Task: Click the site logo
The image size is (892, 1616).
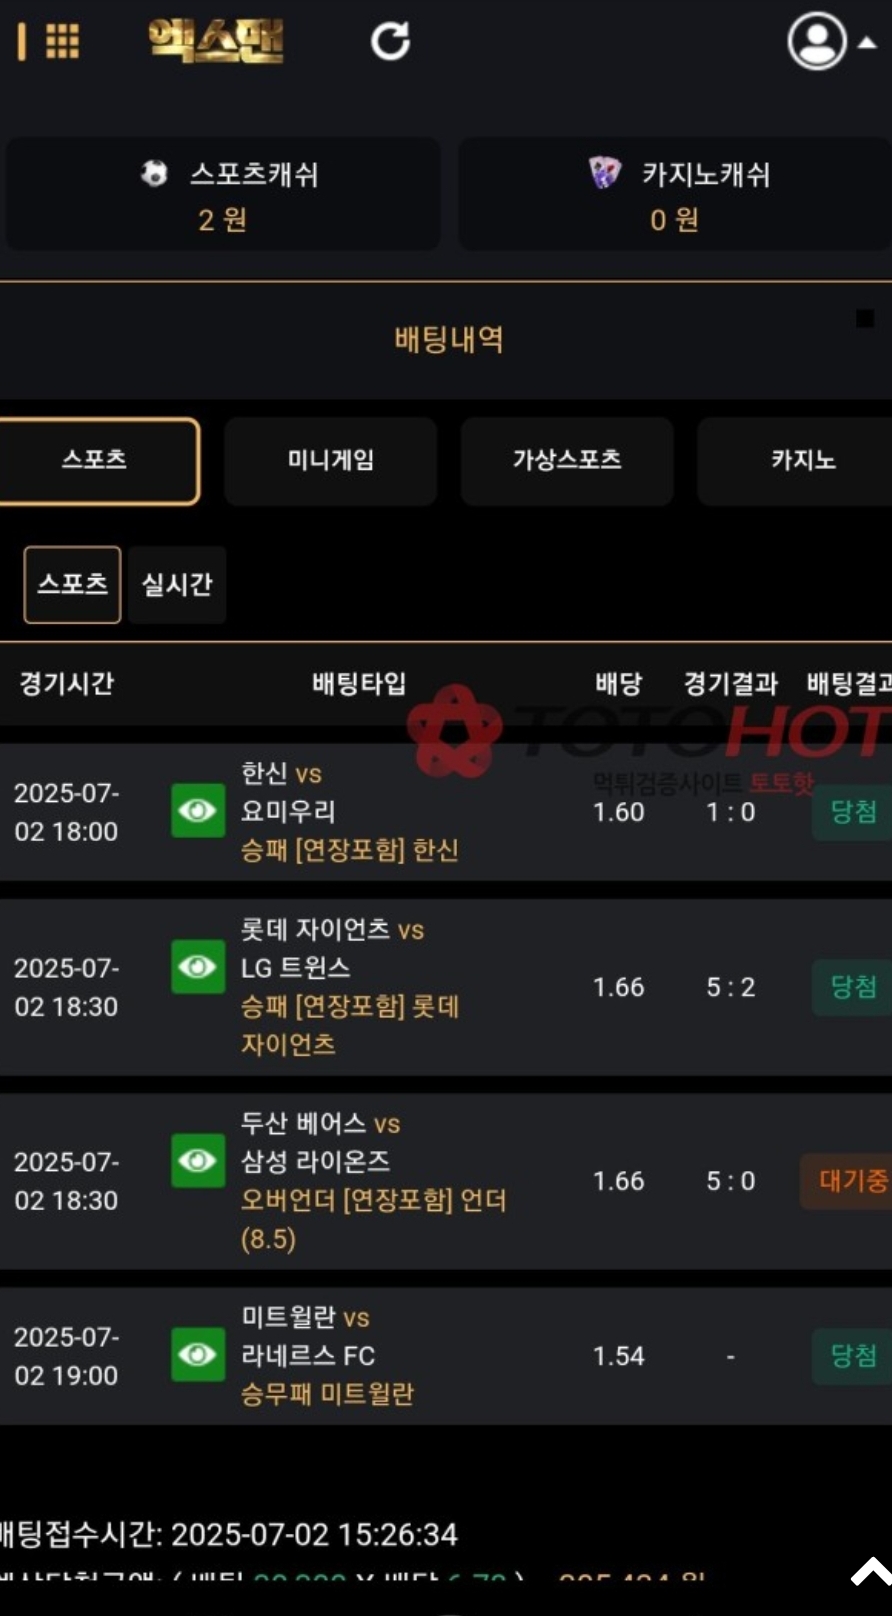Action: pos(216,41)
